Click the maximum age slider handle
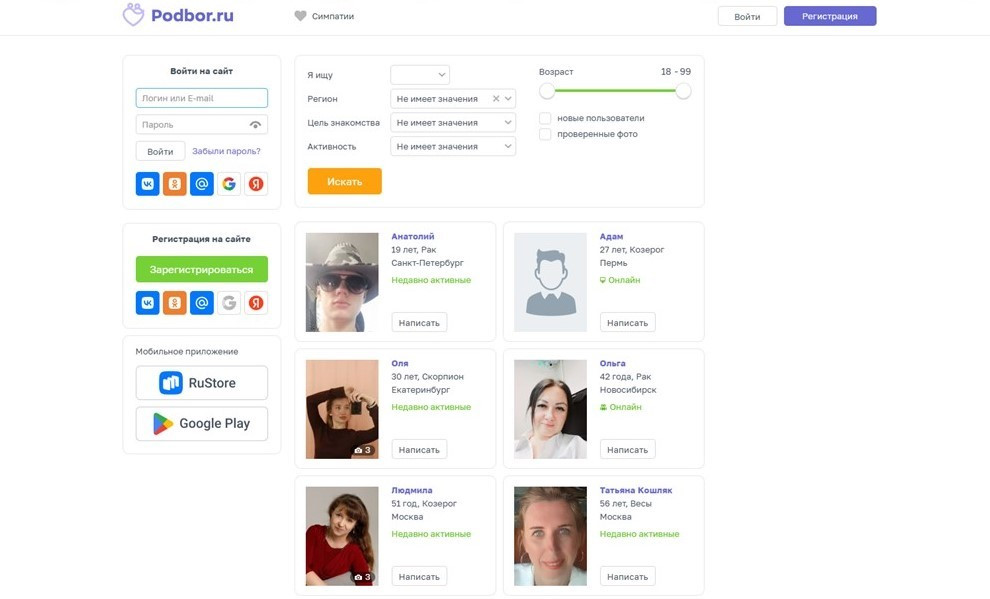Screen dimensions: 990x599 coord(683,91)
